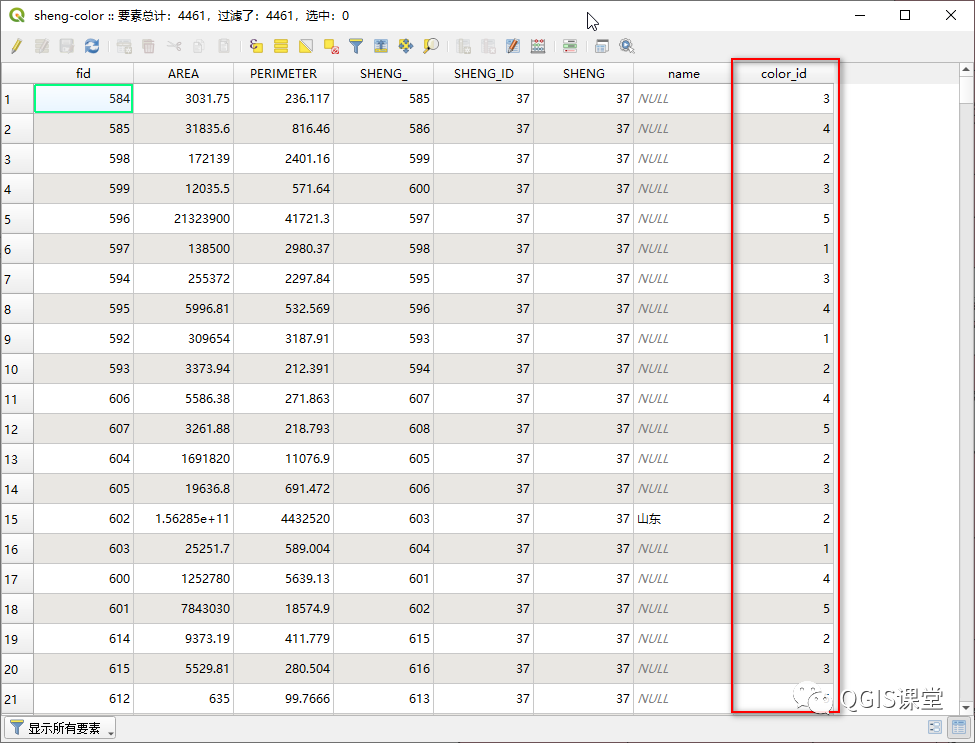Click color_id cell in row 5
Image resolution: width=975 pixels, height=743 pixels.
[783, 219]
